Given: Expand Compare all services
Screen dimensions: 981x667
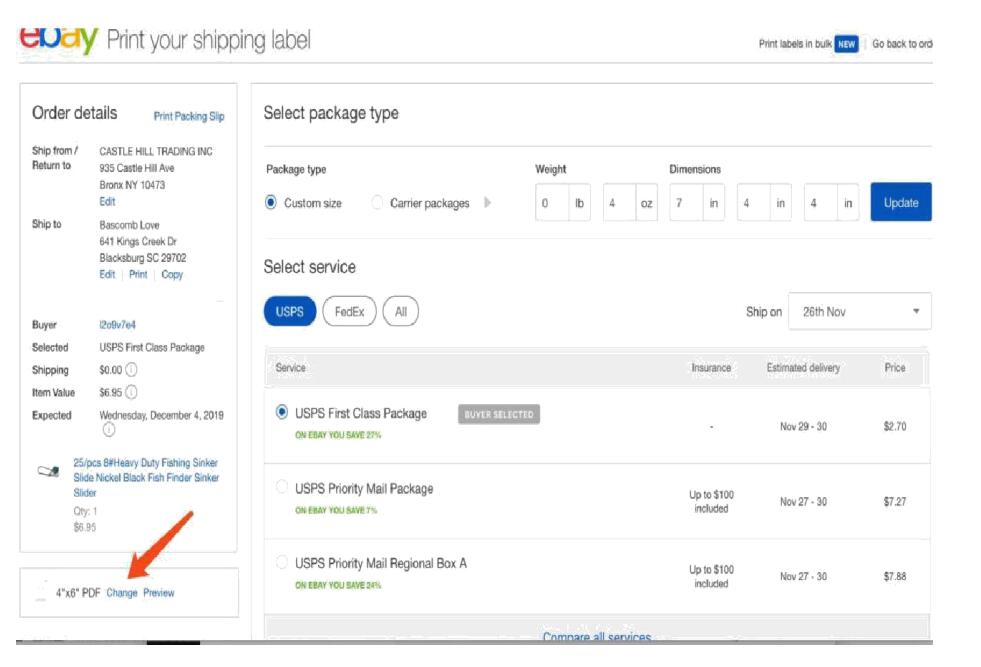Looking at the screenshot, I should (596, 637).
